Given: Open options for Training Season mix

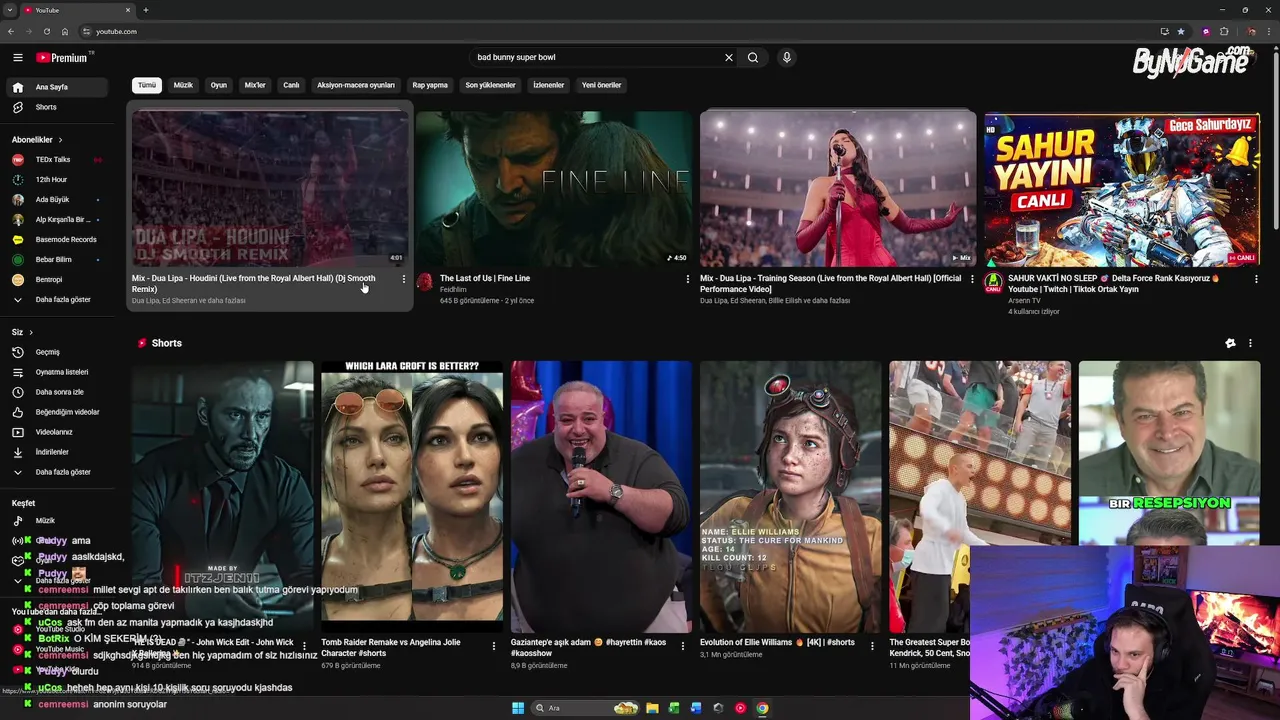Looking at the screenshot, I should 972,279.
